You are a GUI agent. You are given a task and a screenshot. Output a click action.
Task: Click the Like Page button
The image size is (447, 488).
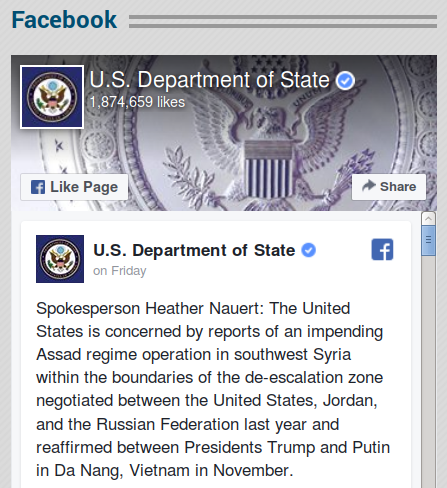coord(74,187)
